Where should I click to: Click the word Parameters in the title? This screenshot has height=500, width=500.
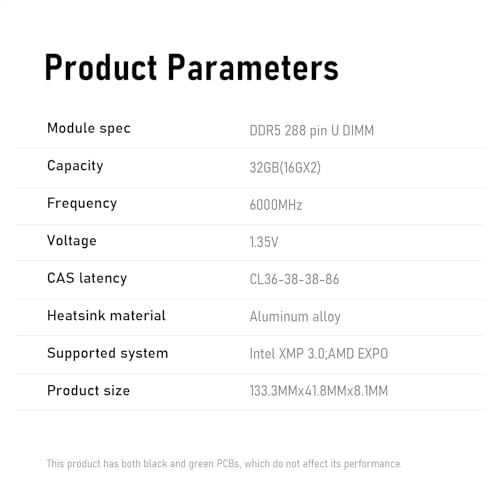(x=253, y=67)
